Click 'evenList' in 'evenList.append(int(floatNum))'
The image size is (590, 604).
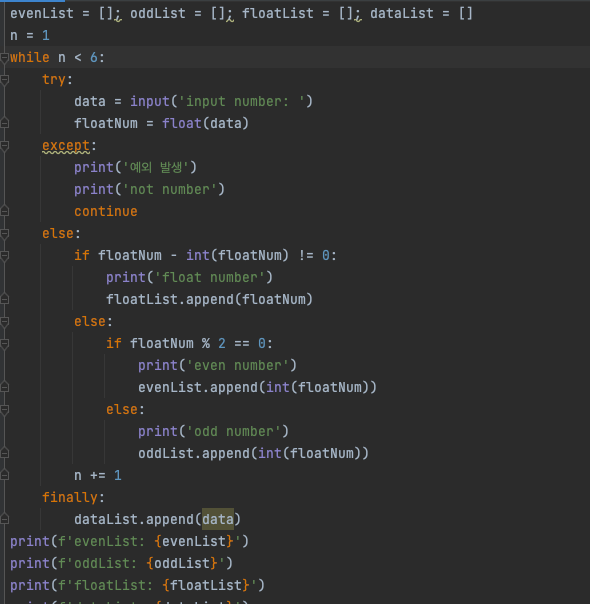170,388
